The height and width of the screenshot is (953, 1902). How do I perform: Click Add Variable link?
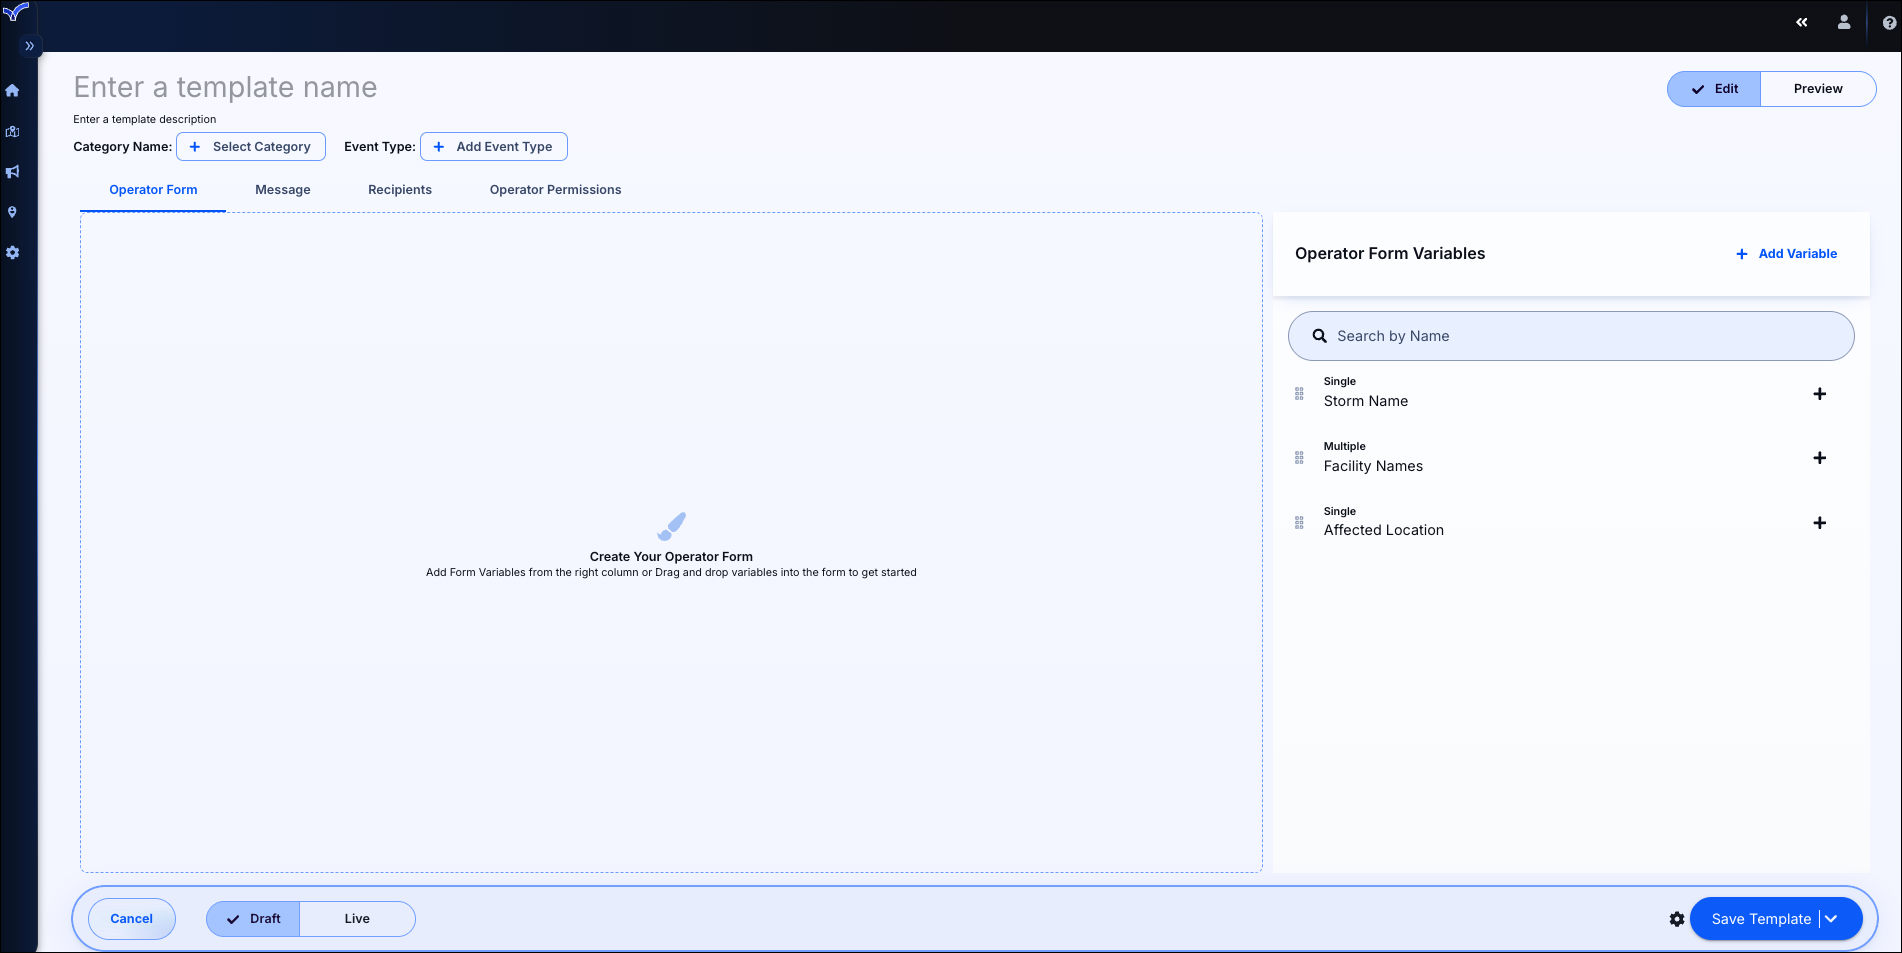[1786, 254]
